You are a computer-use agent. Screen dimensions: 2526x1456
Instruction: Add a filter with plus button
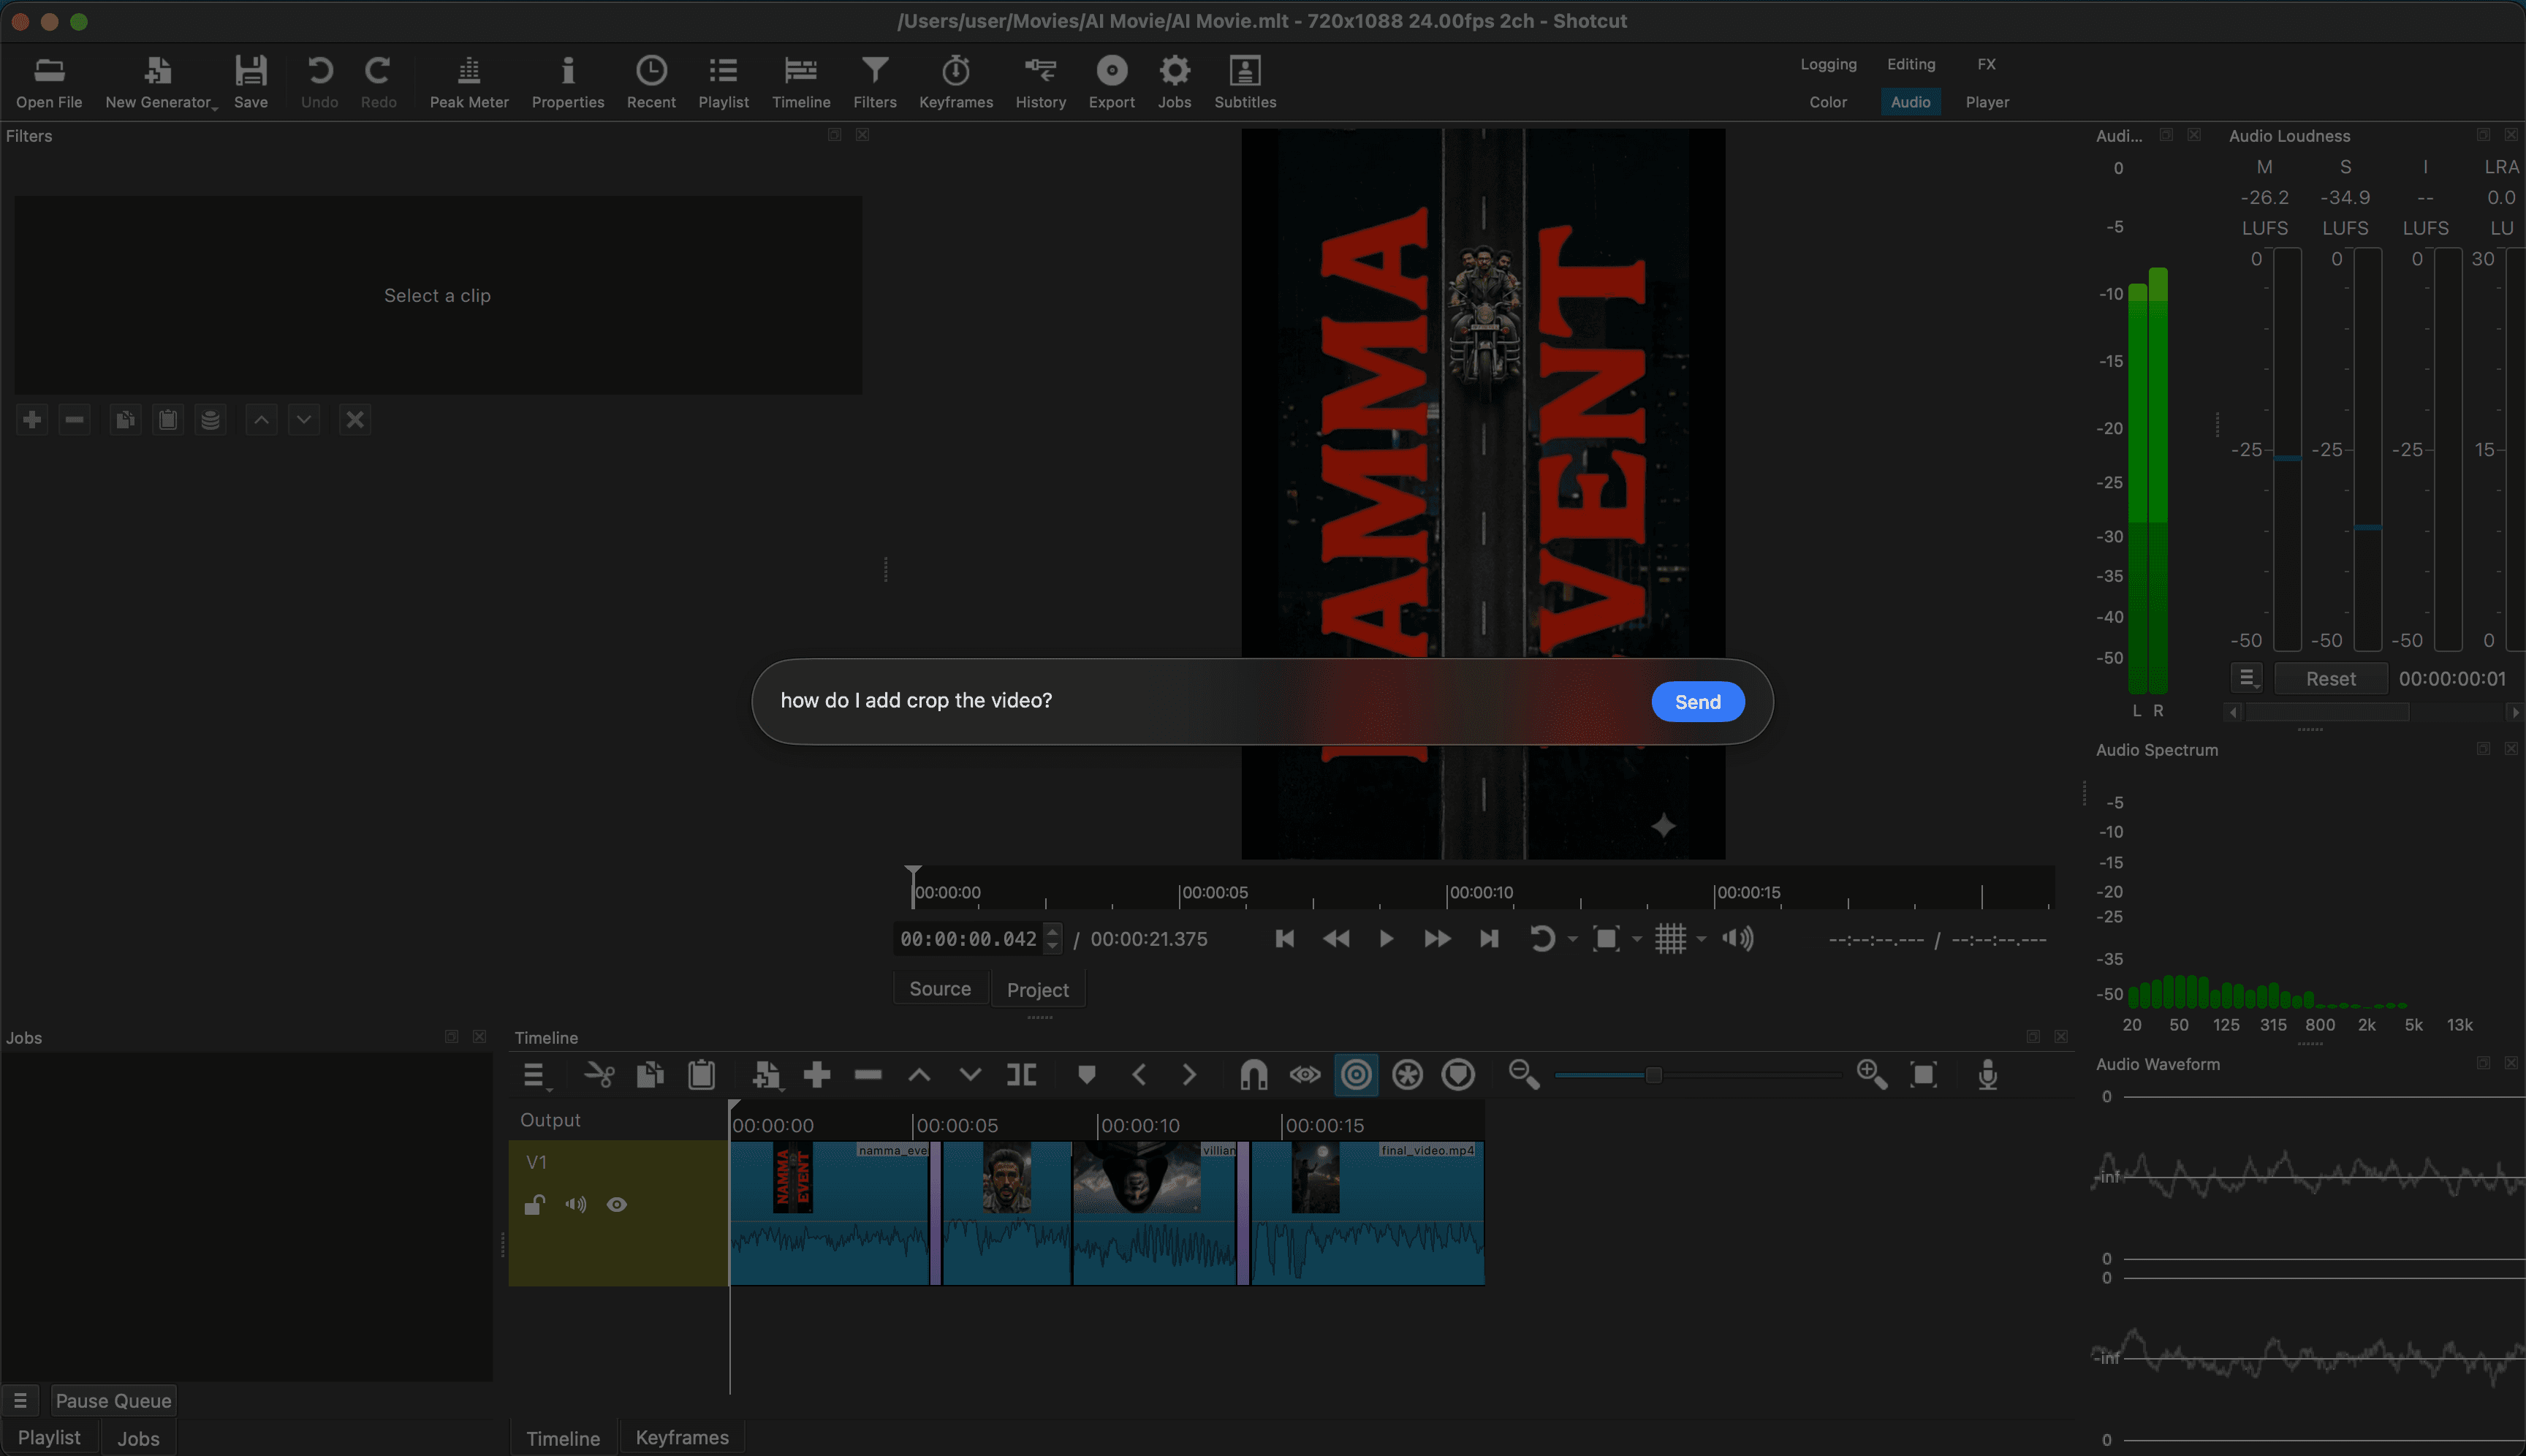(x=32, y=419)
